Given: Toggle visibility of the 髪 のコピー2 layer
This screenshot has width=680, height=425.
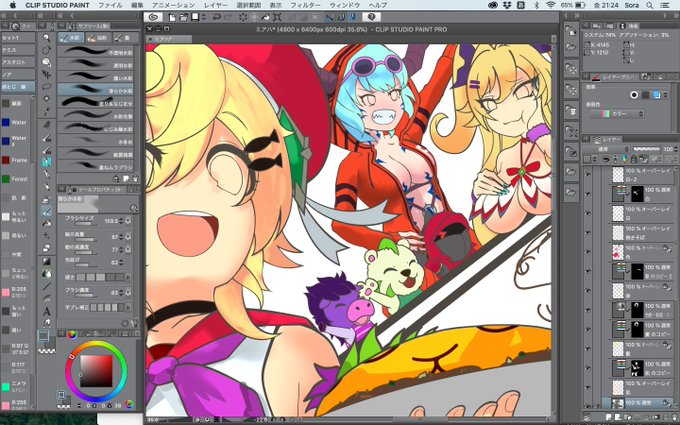Looking at the screenshot, I should click(588, 271).
